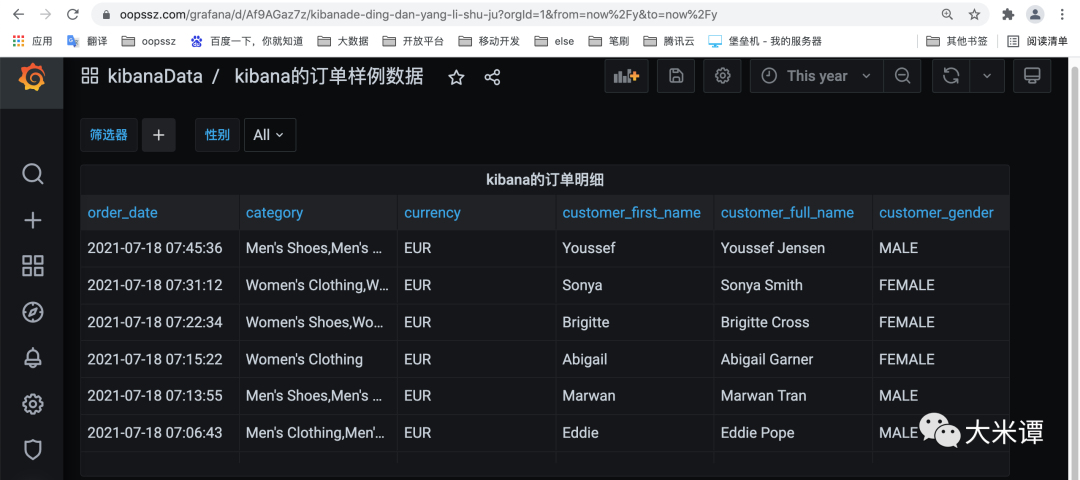Refresh the dashboard
1080x480 pixels.
[x=951, y=76]
